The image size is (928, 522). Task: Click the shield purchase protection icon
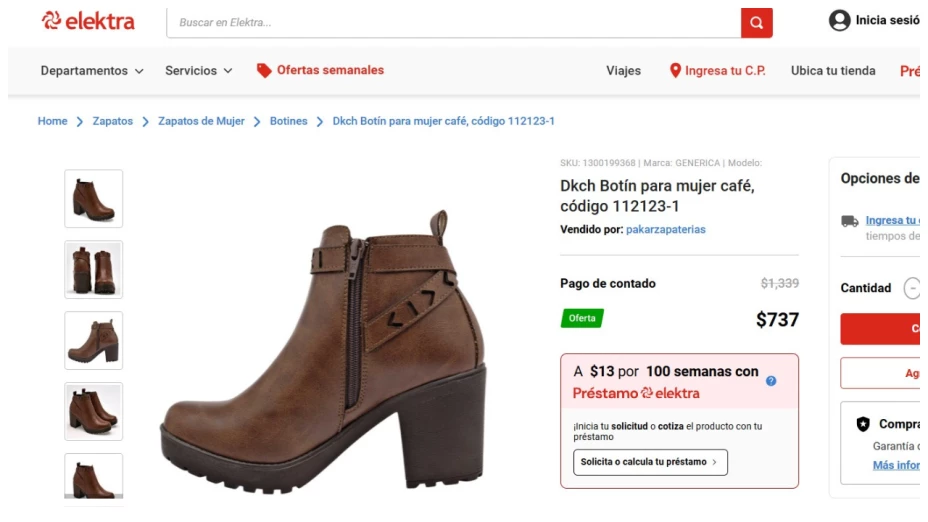pos(863,424)
